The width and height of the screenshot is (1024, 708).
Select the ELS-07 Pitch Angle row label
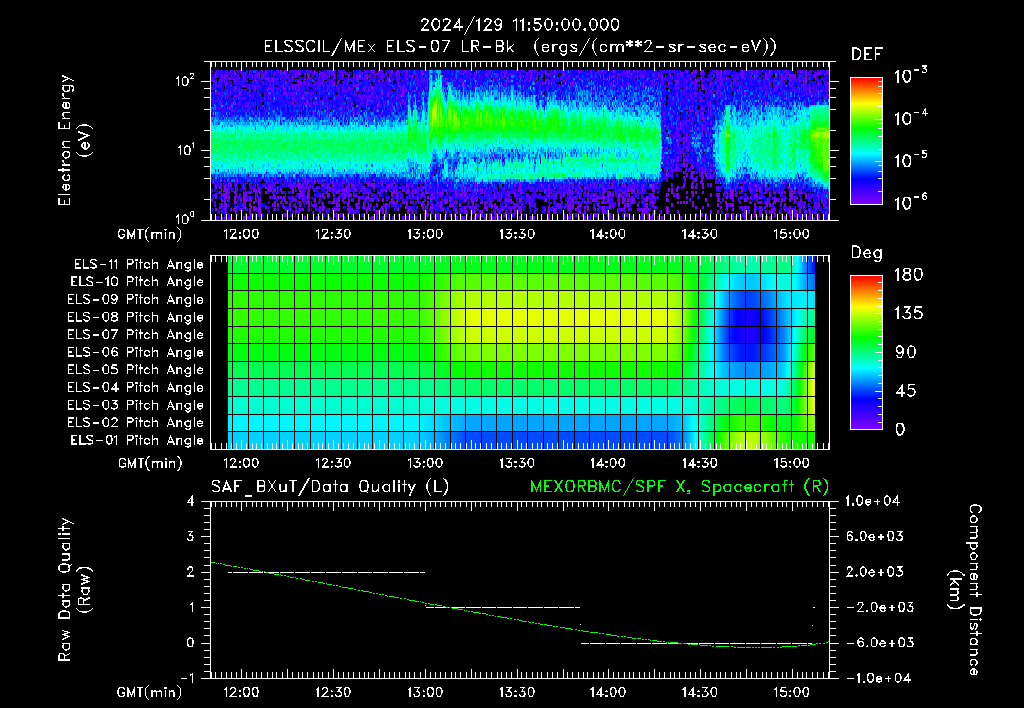point(136,334)
